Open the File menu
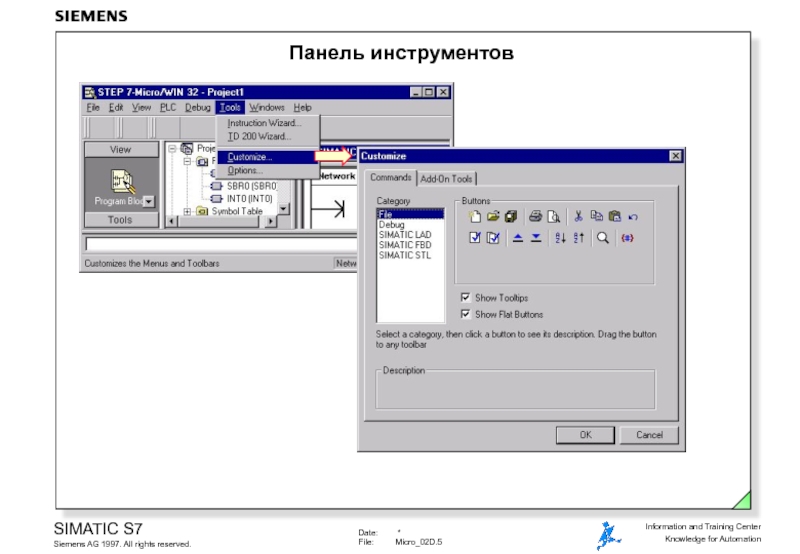 93,107
